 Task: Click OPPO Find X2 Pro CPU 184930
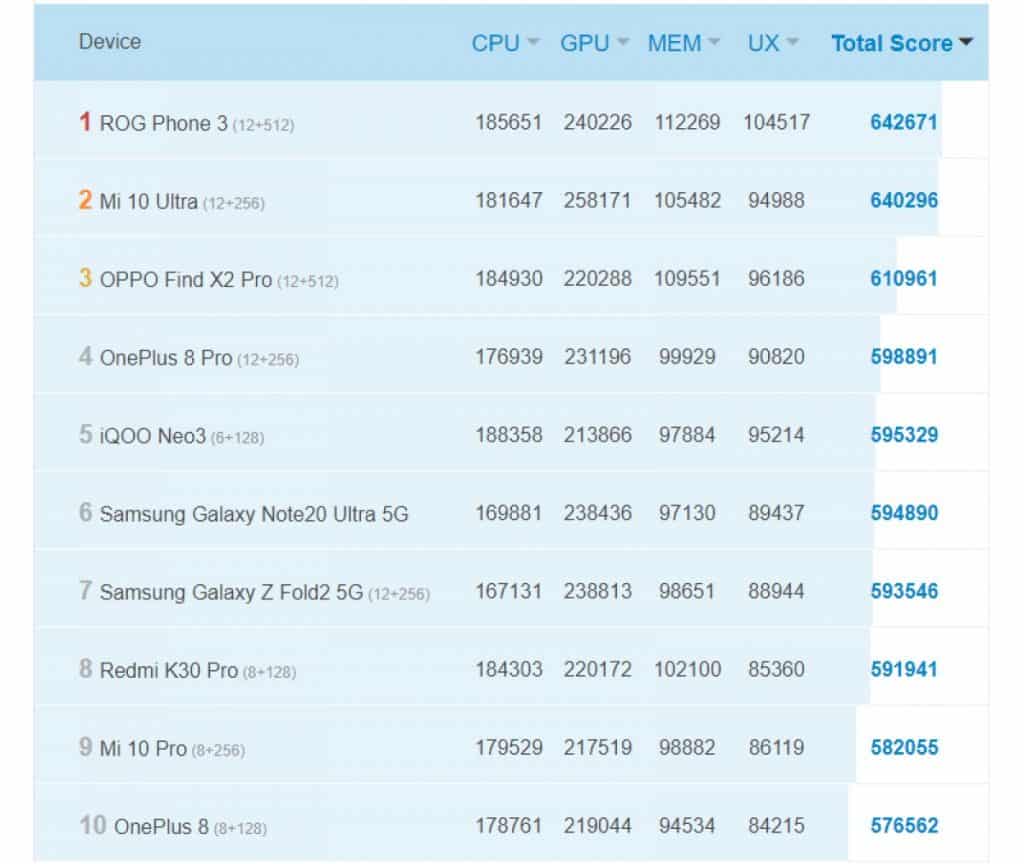coord(509,279)
